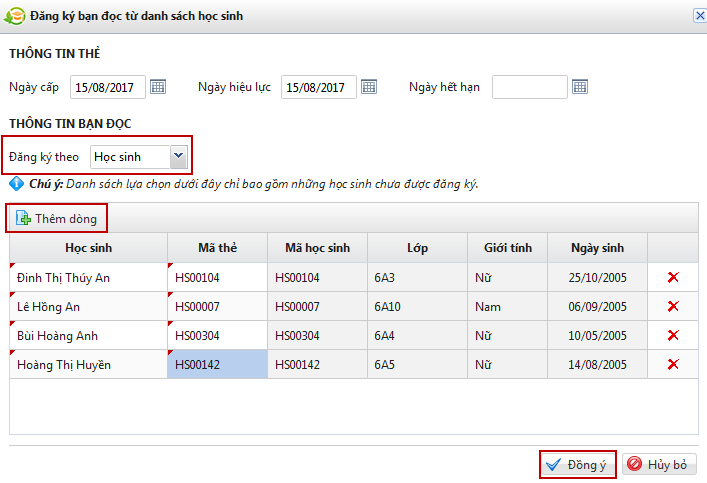Open calendar picker for Ngày hết hạn
Screen dimensions: 707x483
click(x=579, y=87)
